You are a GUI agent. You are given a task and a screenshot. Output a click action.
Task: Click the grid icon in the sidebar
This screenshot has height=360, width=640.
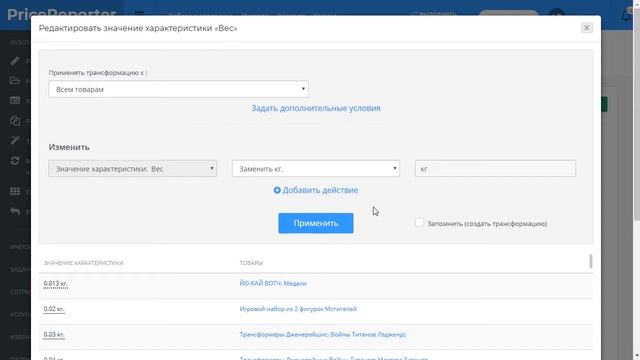pyautogui.click(x=15, y=191)
